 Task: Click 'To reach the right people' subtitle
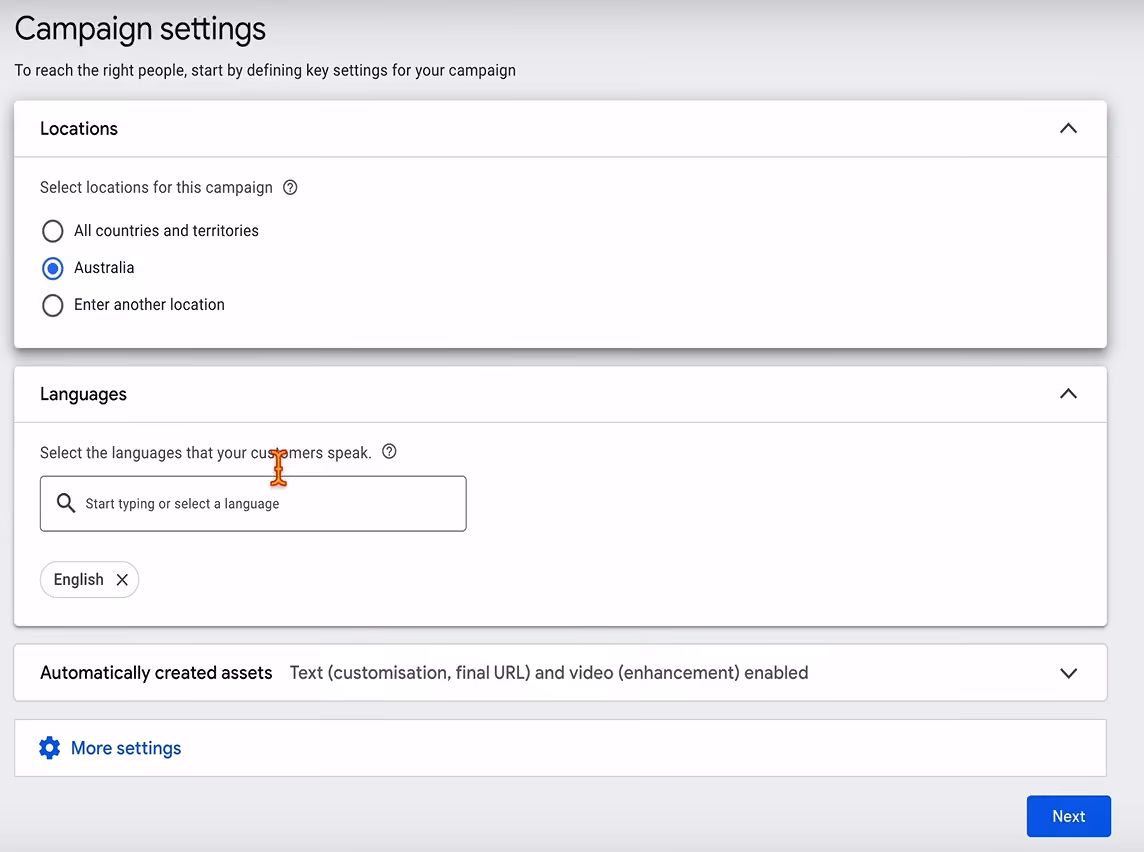tap(265, 70)
